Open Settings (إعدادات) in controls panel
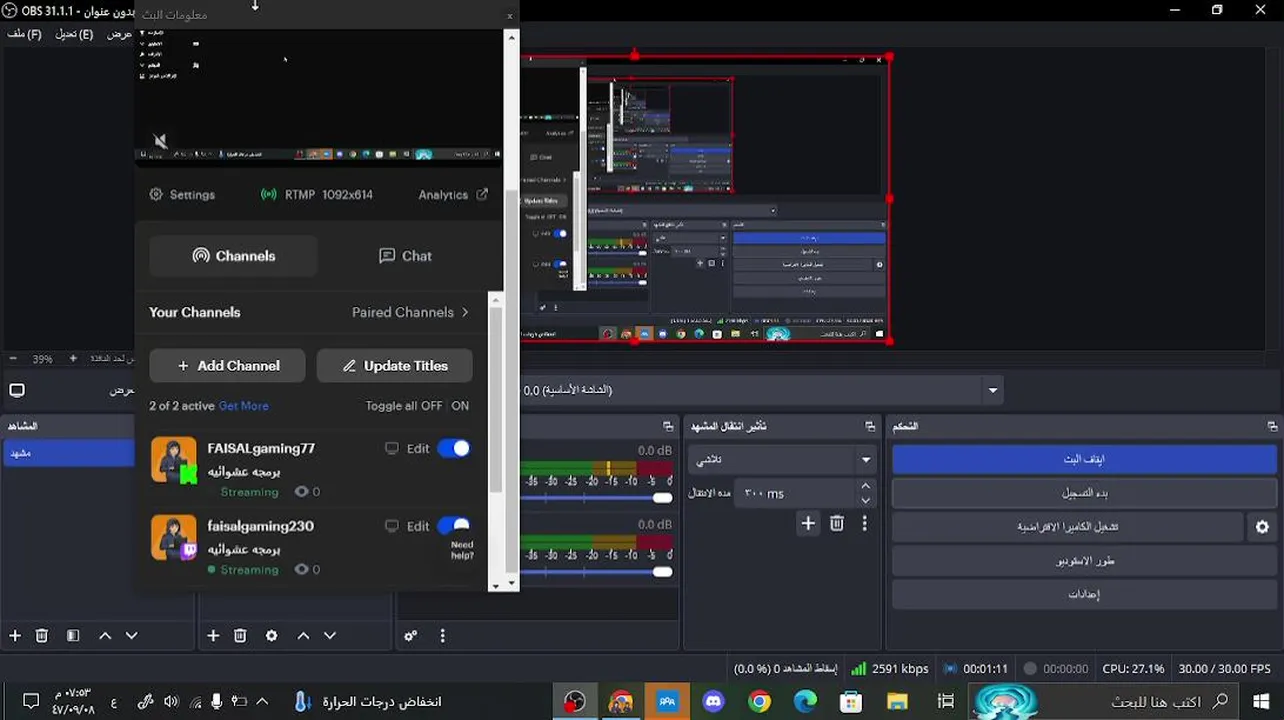Image resolution: width=1284 pixels, height=720 pixels. pyautogui.click(x=1084, y=594)
